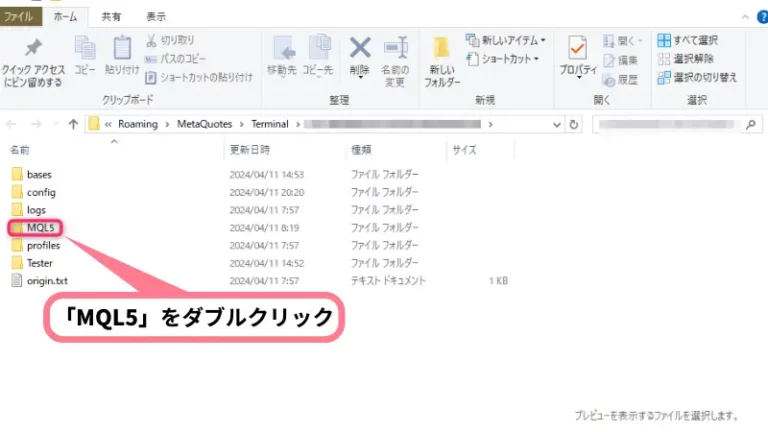The image size is (768, 432).
Task: Click Invert Selection (選択の切り替え)
Action: pos(697,77)
